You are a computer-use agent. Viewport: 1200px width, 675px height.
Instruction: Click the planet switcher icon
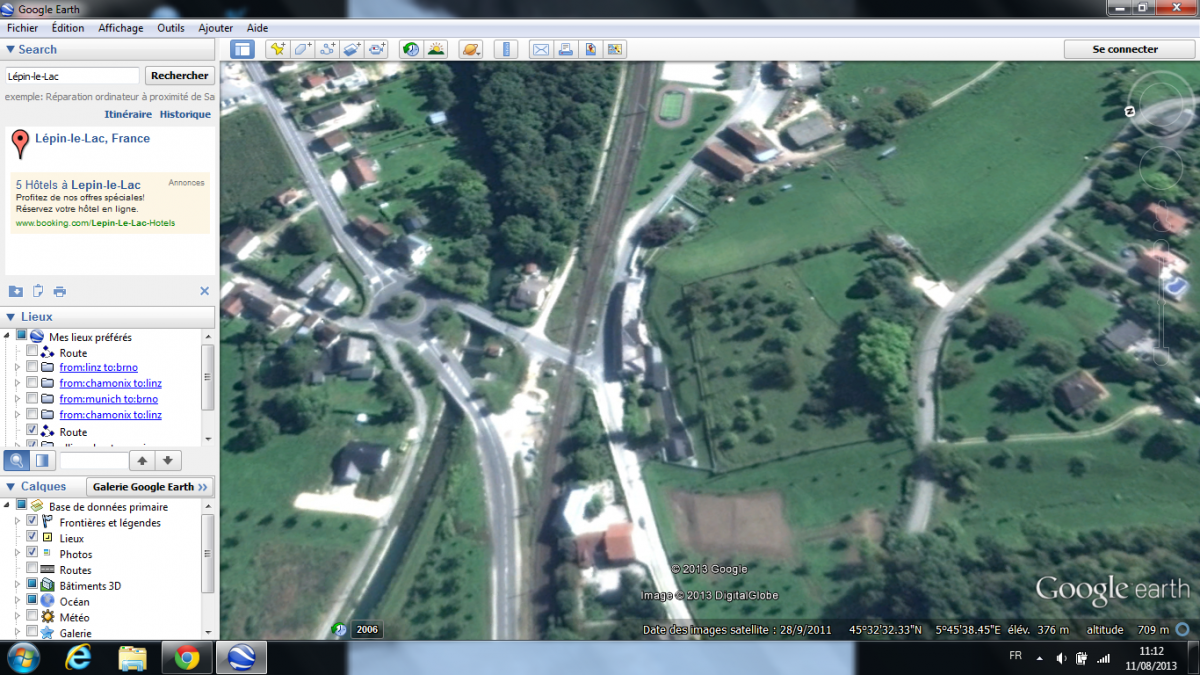coord(469,49)
